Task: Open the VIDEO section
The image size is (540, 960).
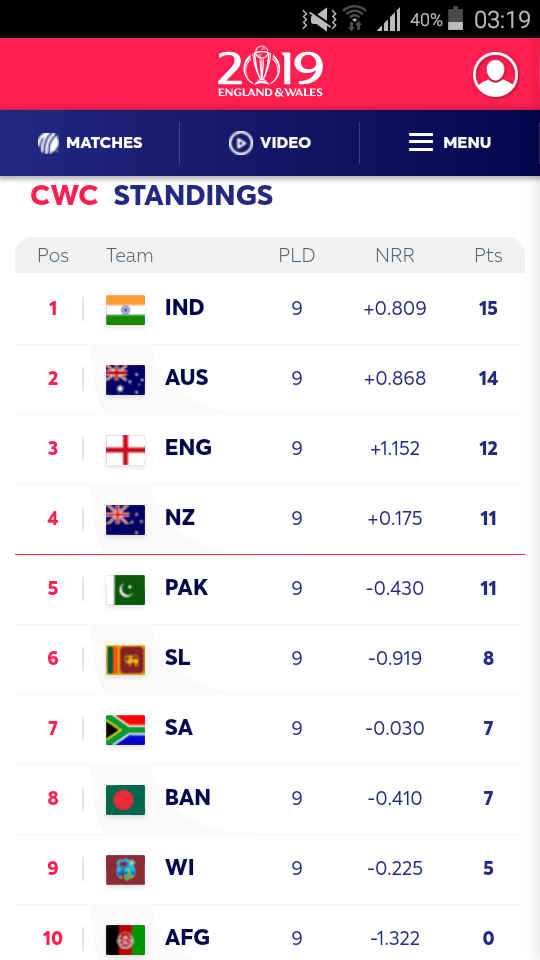Action: point(270,143)
